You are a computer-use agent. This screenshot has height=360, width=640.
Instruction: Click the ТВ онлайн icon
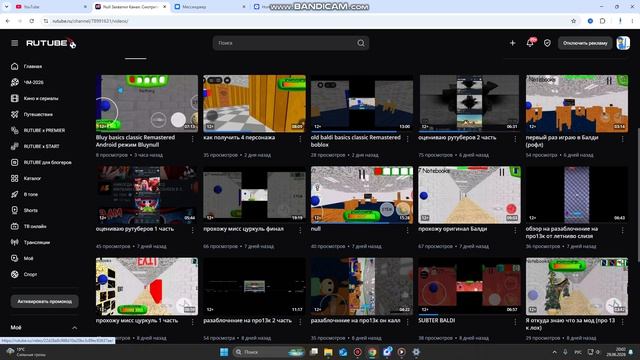15,226
